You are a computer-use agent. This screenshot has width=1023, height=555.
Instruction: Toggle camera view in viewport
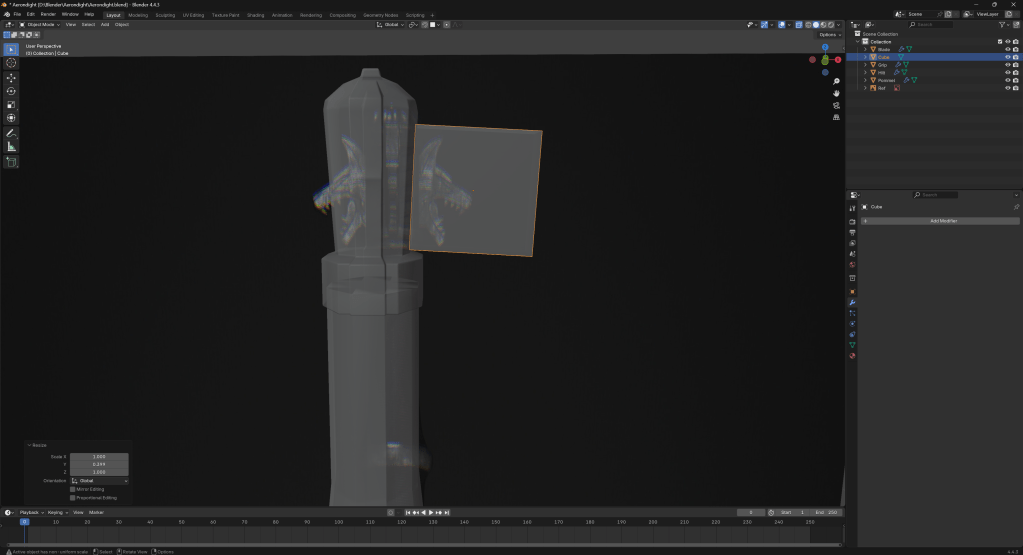tap(836, 105)
